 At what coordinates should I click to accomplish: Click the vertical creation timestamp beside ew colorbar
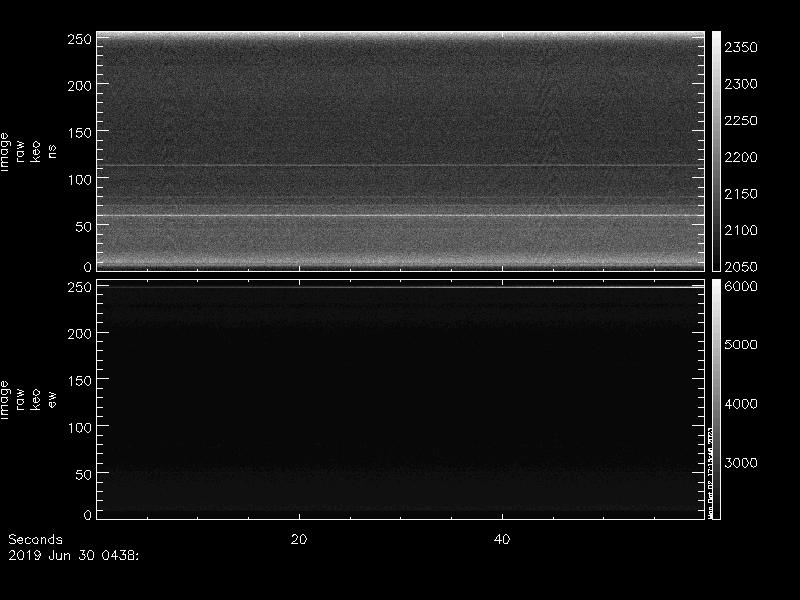[710, 472]
